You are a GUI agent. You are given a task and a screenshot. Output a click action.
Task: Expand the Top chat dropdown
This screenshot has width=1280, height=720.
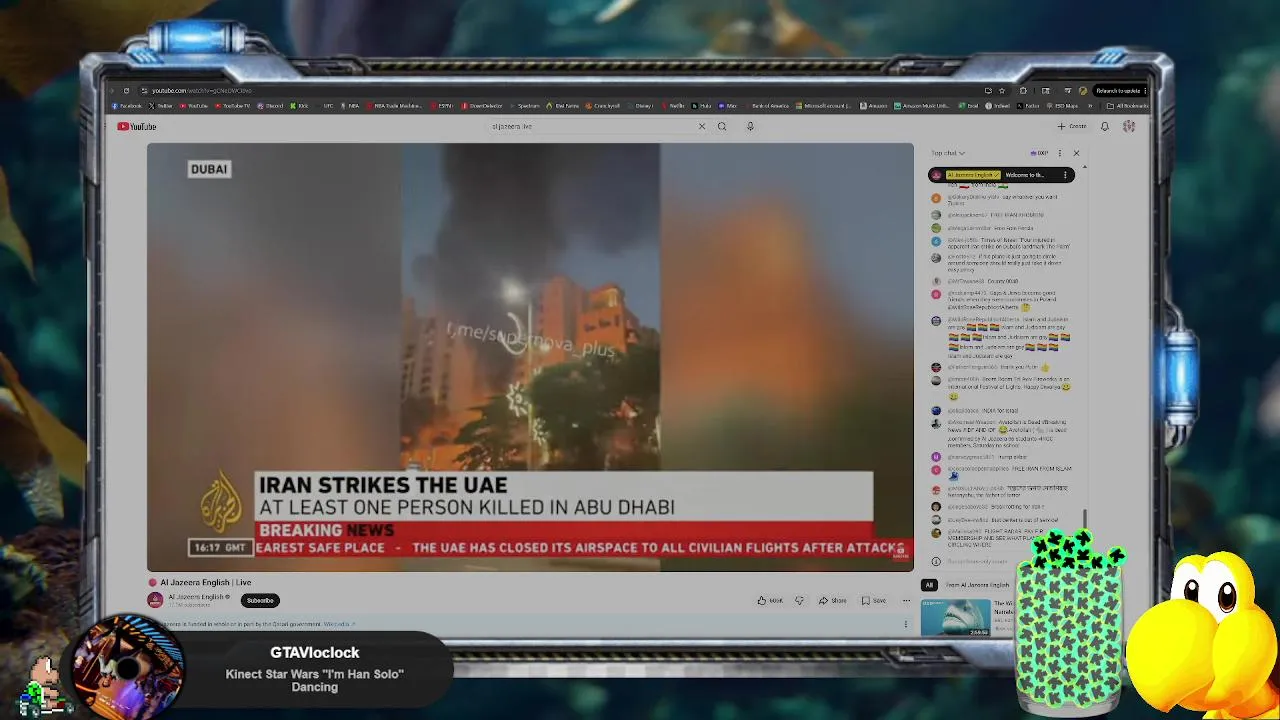click(x=947, y=153)
